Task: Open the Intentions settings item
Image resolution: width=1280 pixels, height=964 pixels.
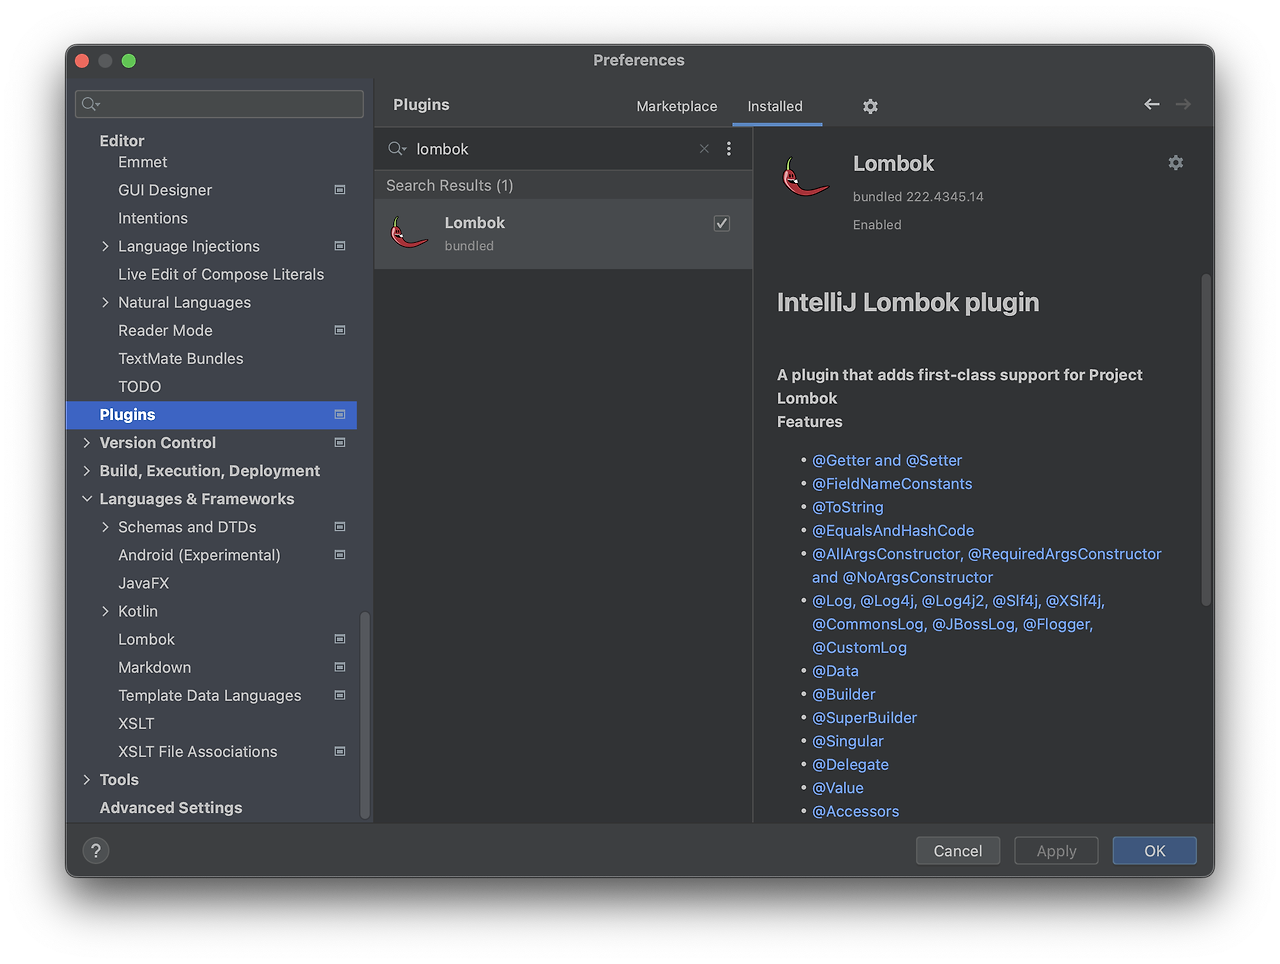Action: 152,218
